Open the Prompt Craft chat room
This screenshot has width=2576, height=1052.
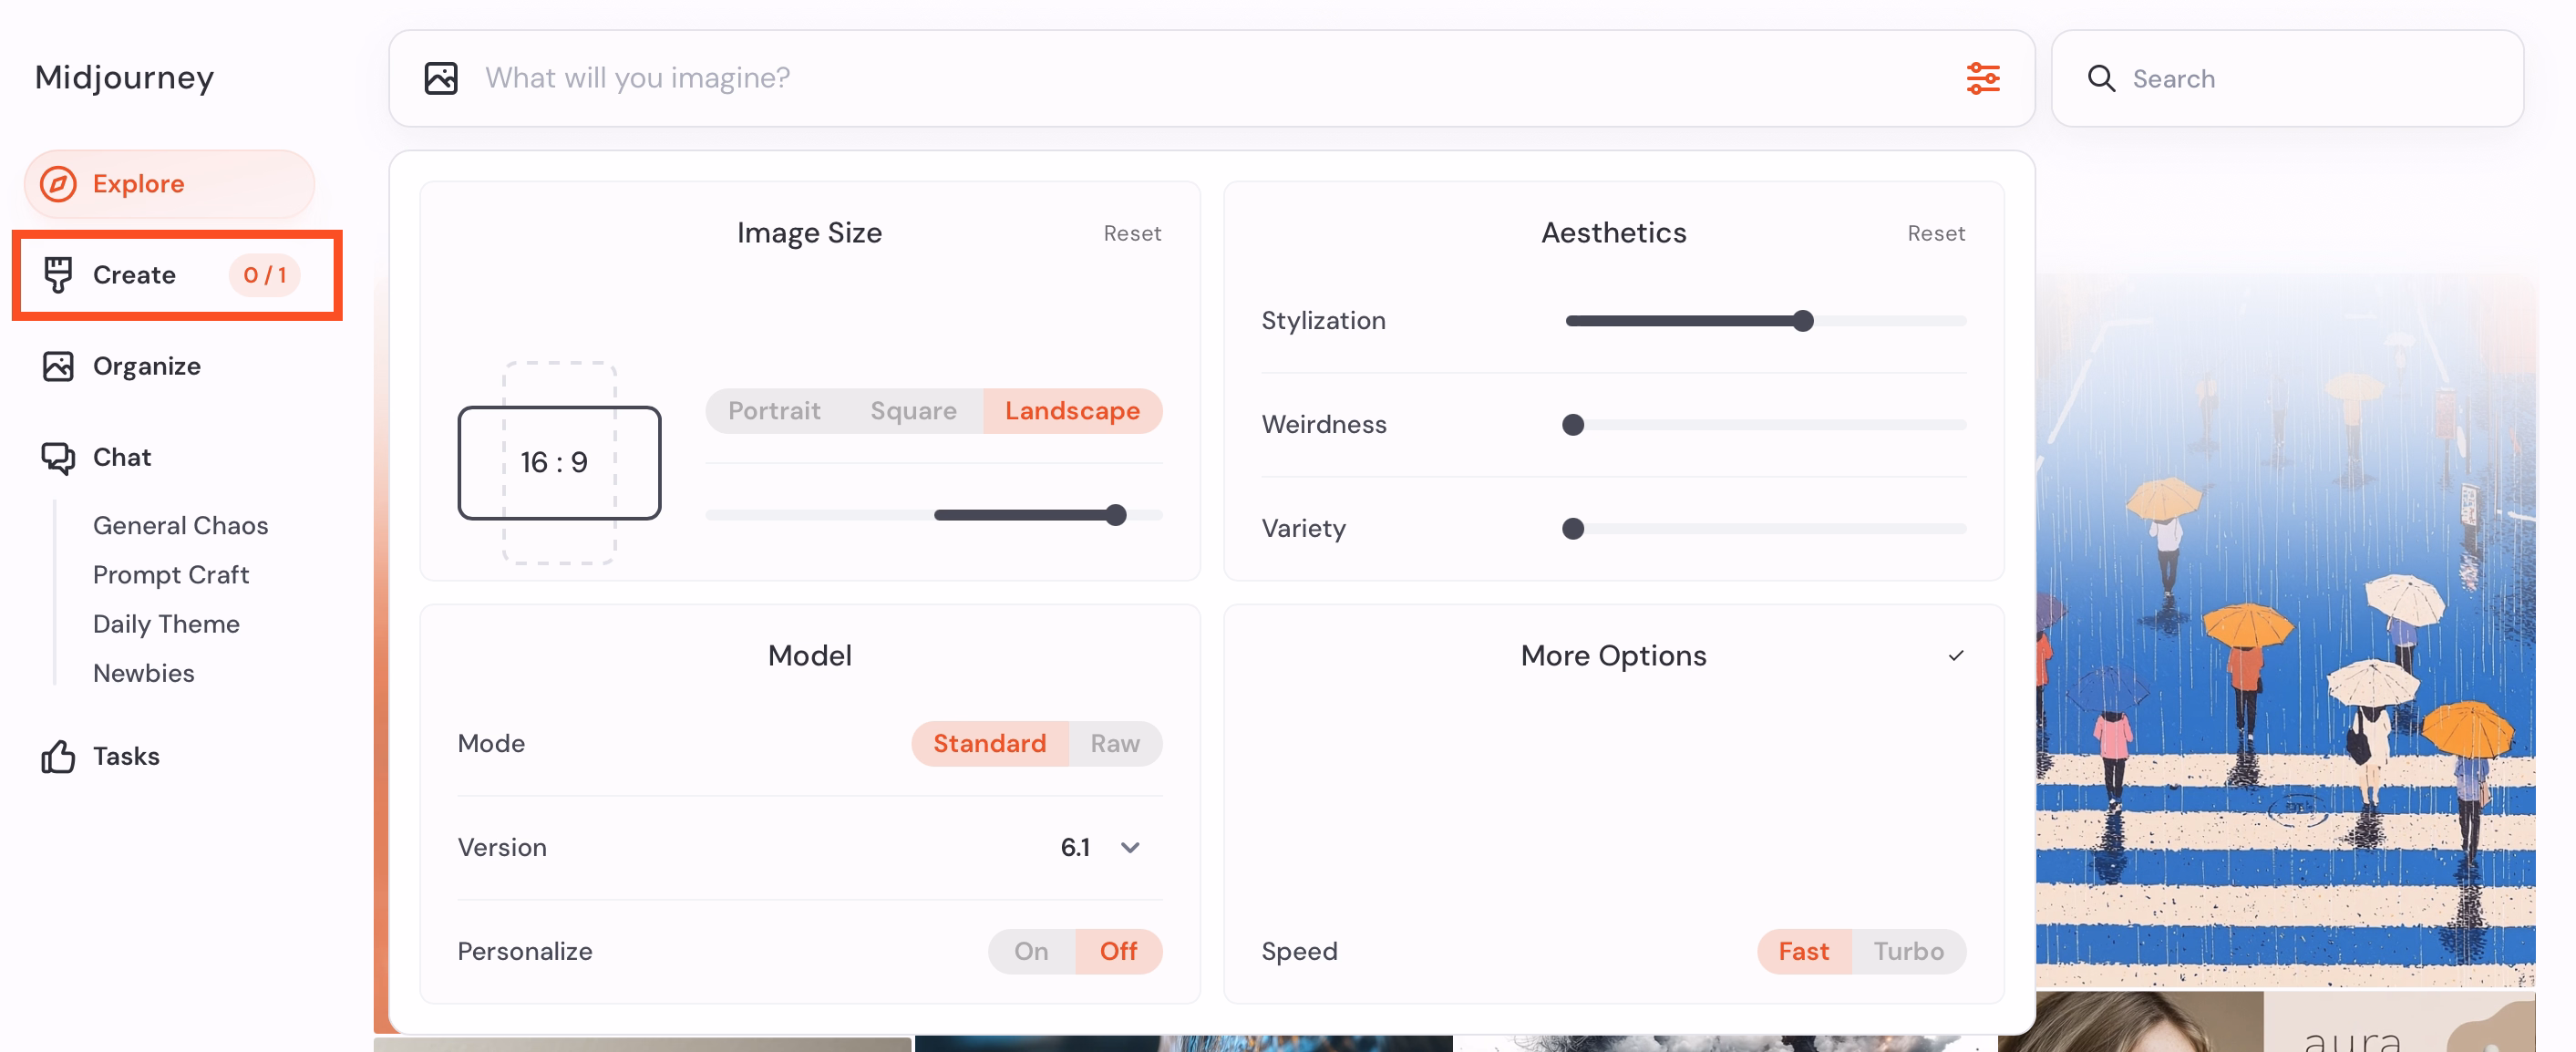coord(171,575)
